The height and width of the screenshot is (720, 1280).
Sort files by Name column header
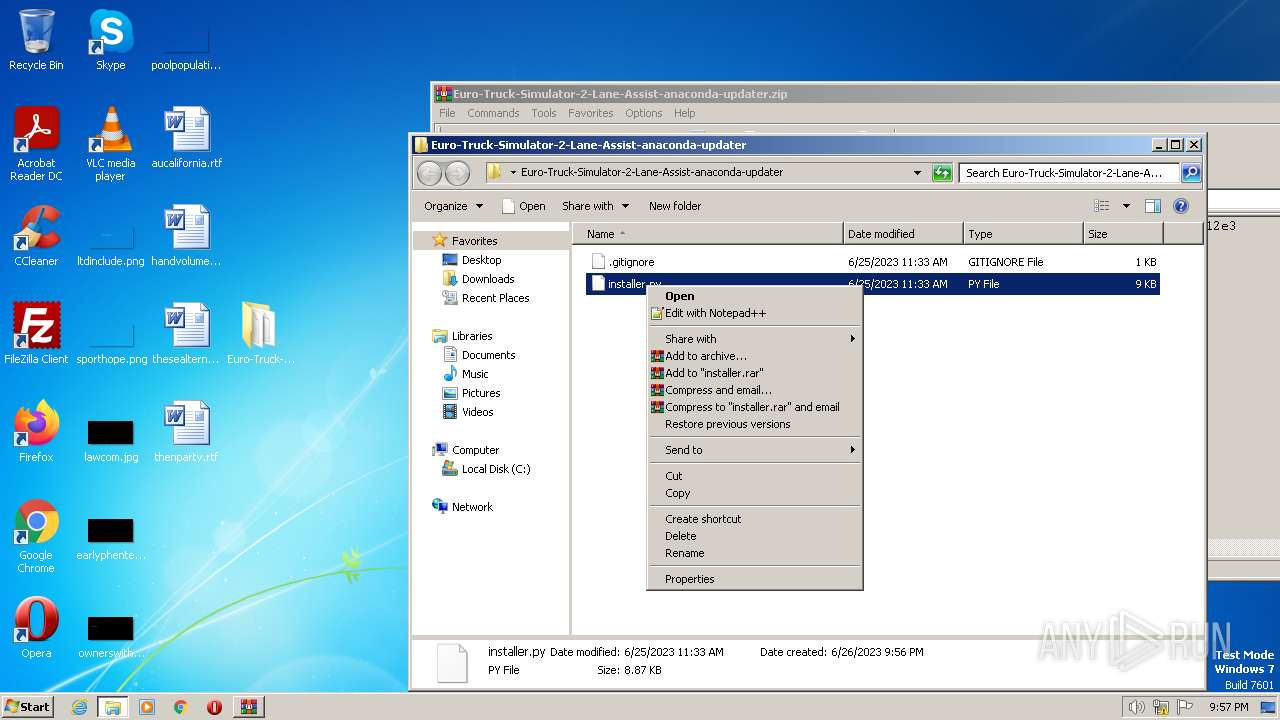(707, 234)
